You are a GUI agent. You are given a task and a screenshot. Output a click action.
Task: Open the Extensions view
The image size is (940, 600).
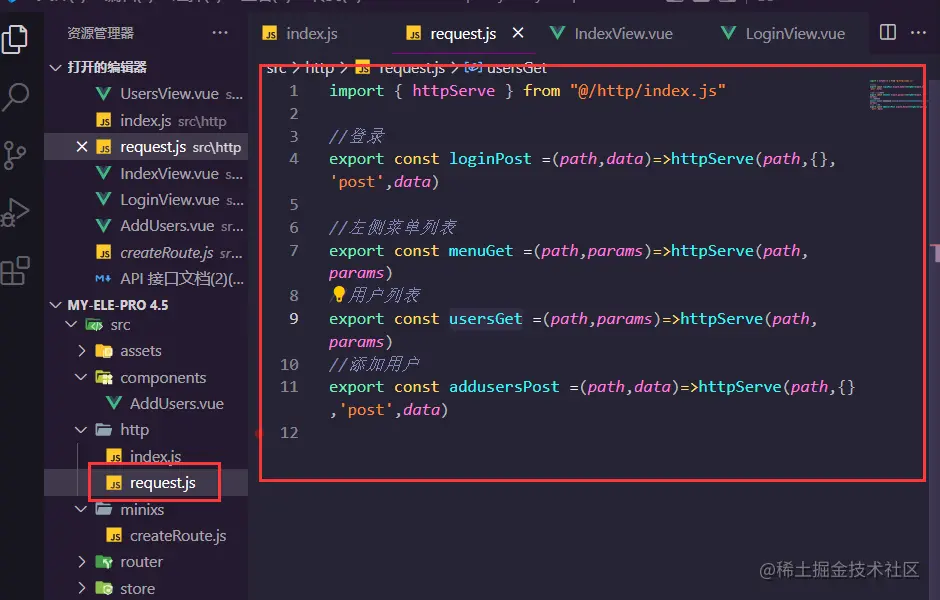15,270
